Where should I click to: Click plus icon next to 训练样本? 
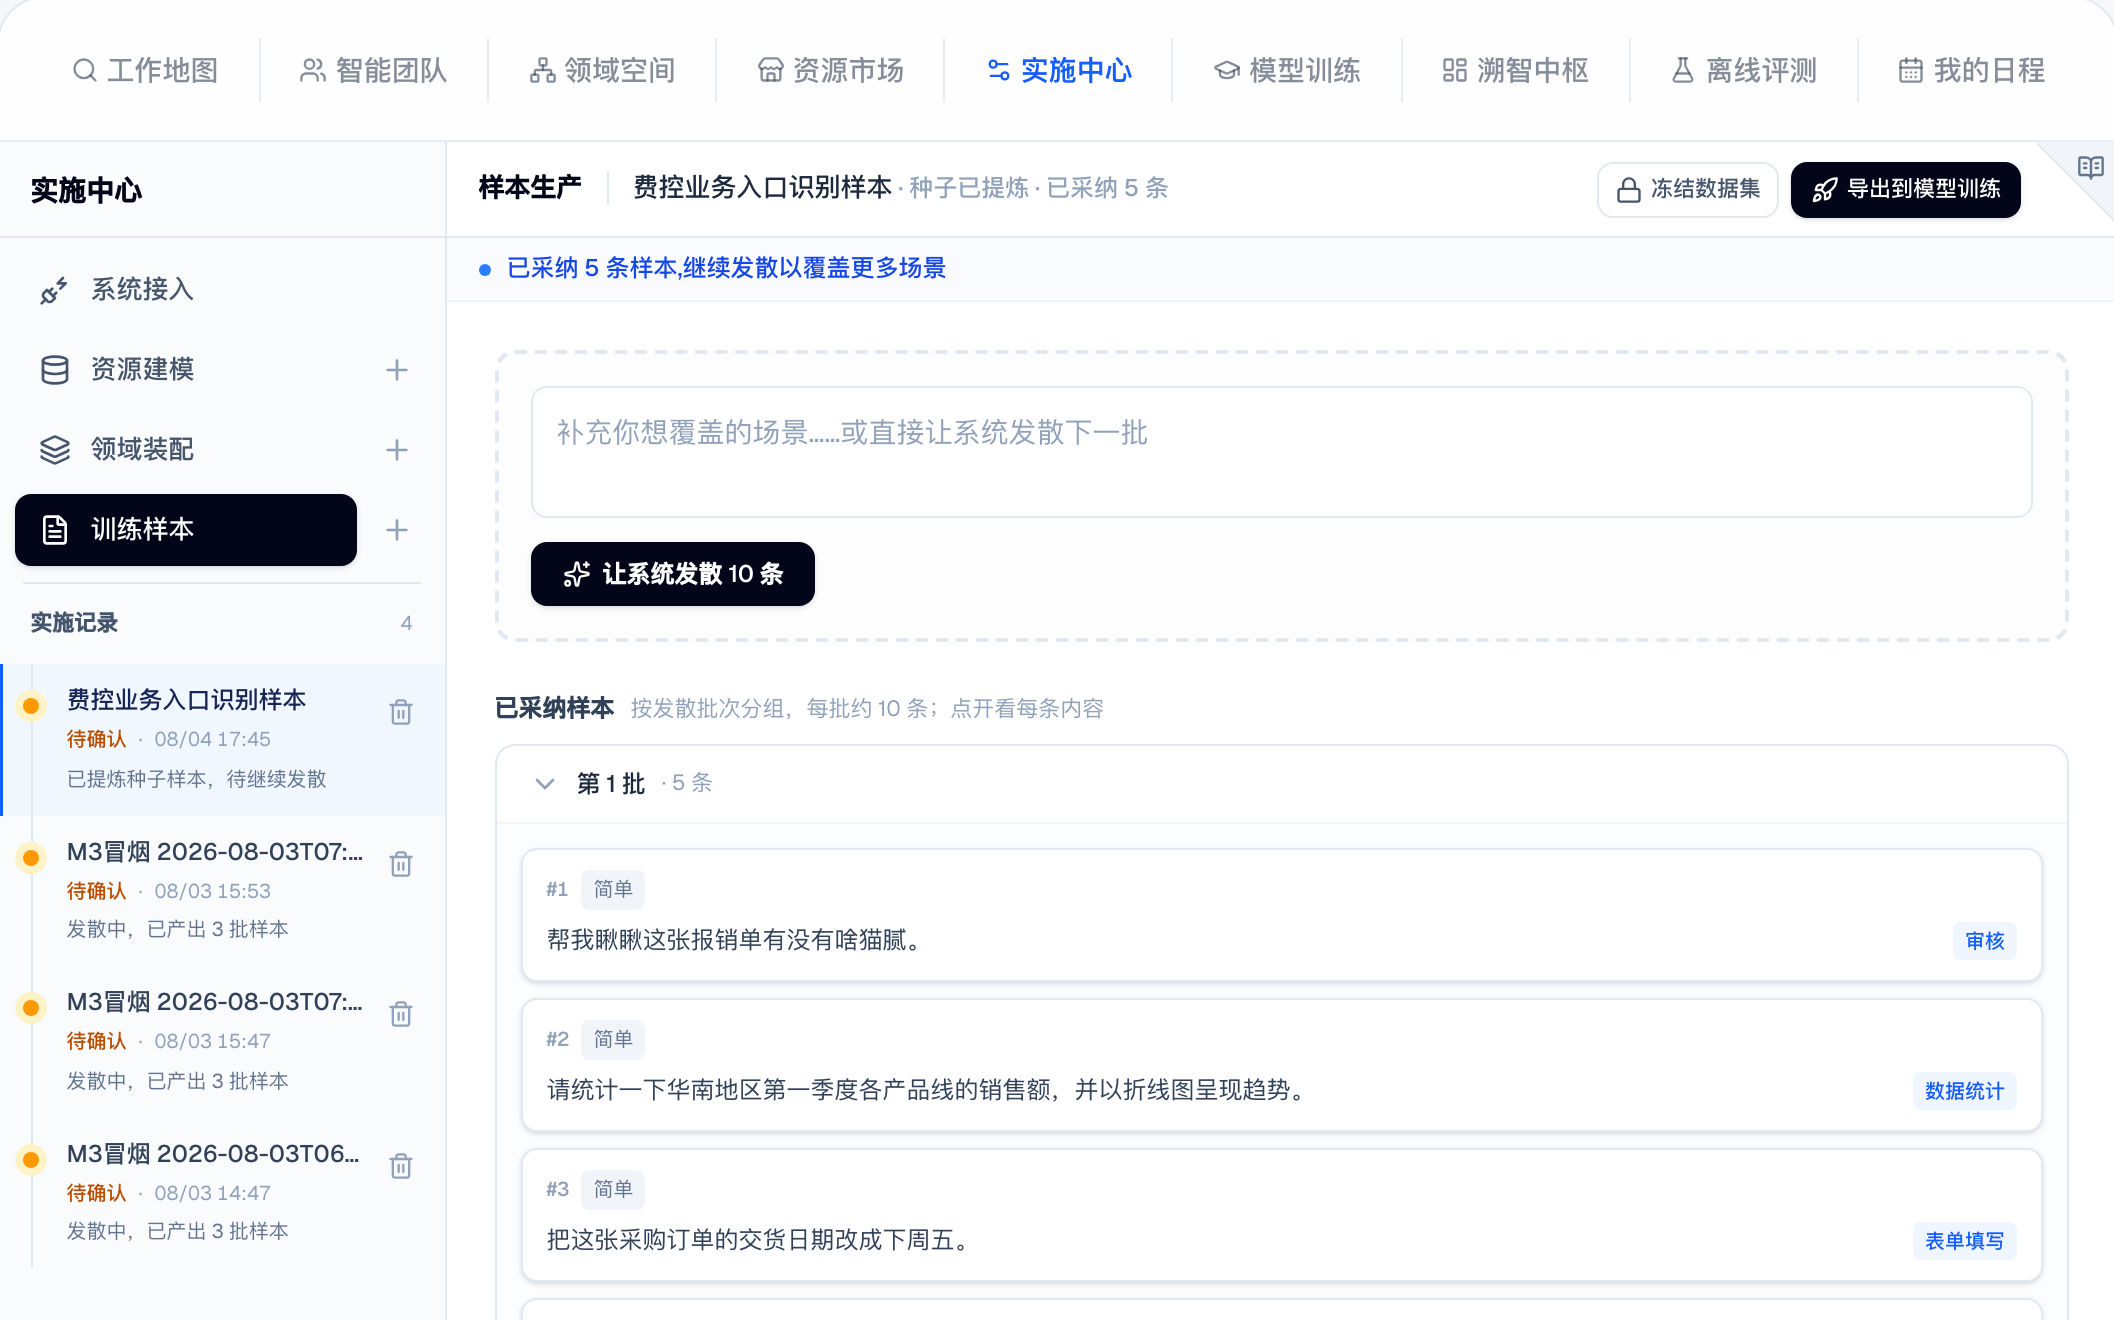pos(397,530)
